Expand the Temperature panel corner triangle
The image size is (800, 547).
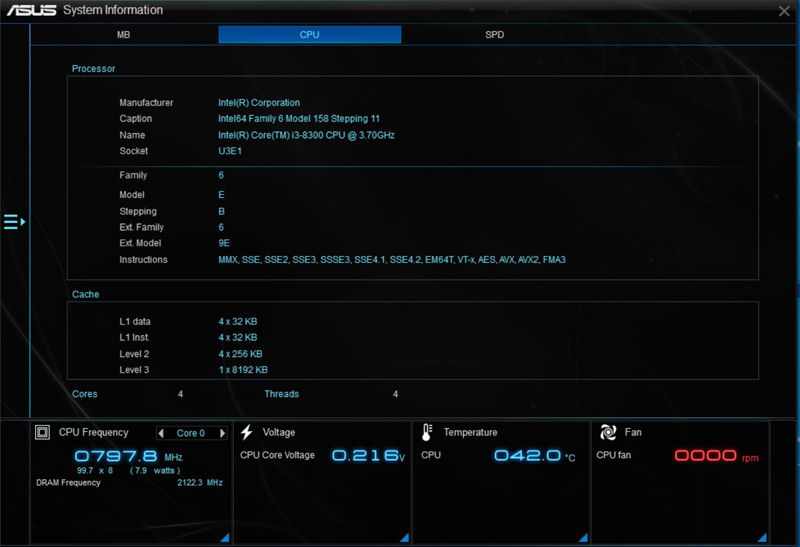(584, 537)
